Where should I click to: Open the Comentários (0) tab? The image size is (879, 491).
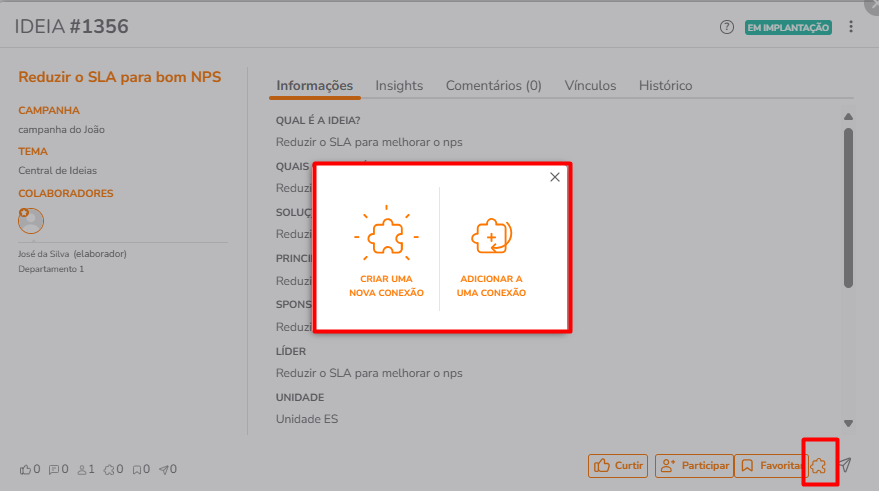coord(494,86)
